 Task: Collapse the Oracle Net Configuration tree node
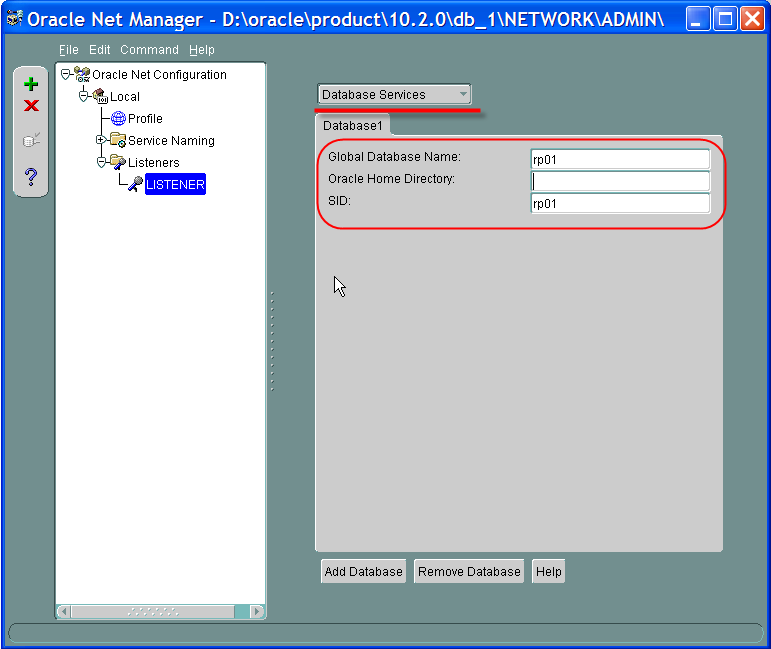point(65,75)
